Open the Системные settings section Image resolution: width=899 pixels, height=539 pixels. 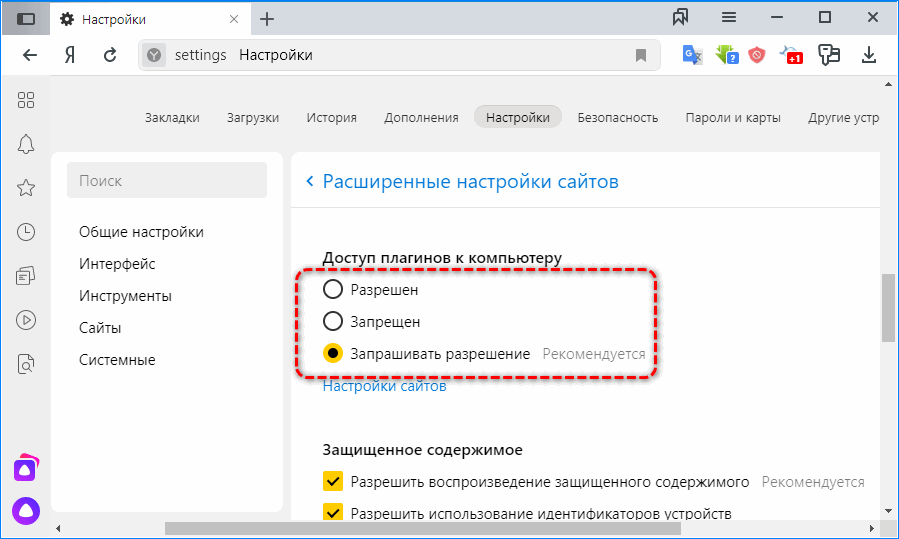pyautogui.click(x=117, y=360)
